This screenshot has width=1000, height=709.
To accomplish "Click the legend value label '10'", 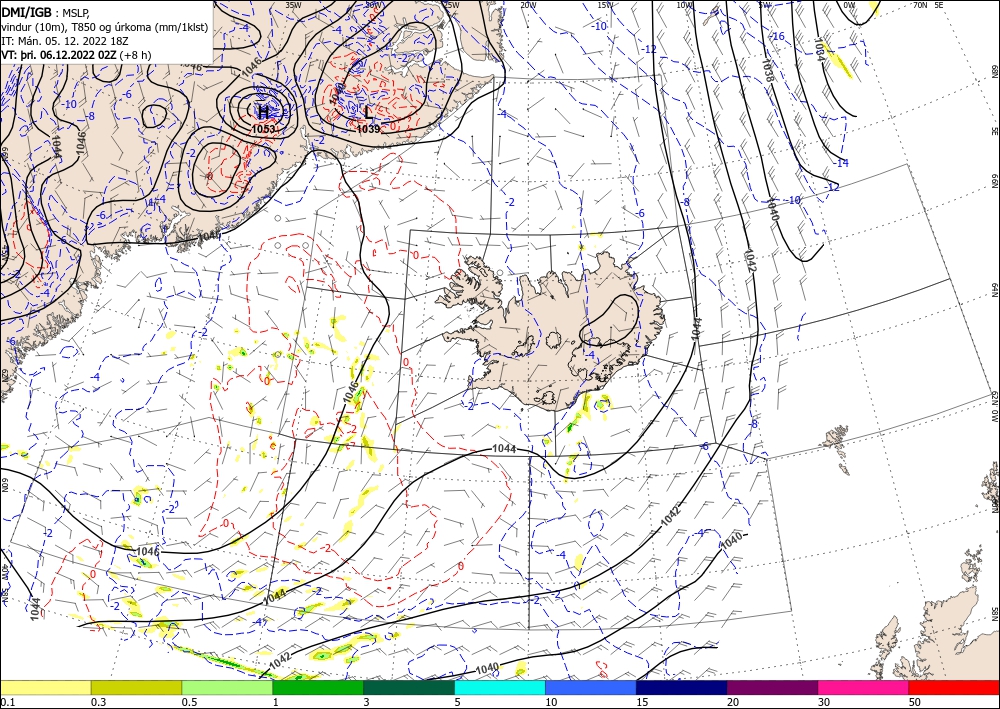I will tap(551, 702).
